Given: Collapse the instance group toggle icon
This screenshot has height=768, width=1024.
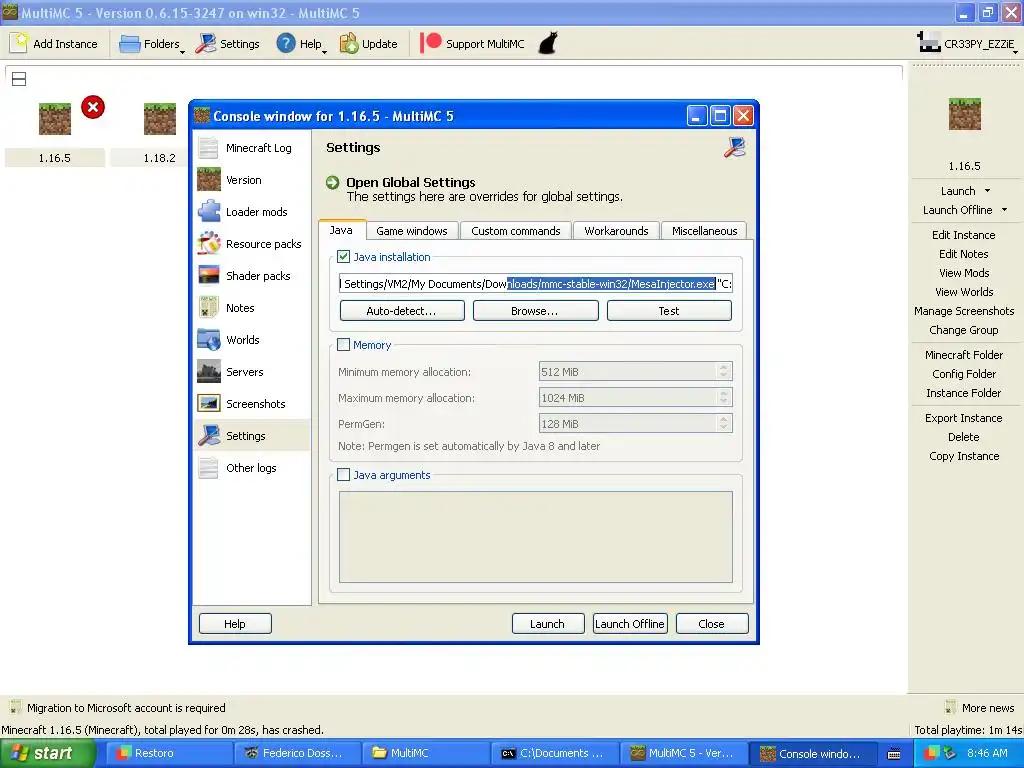Looking at the screenshot, I should [x=19, y=79].
